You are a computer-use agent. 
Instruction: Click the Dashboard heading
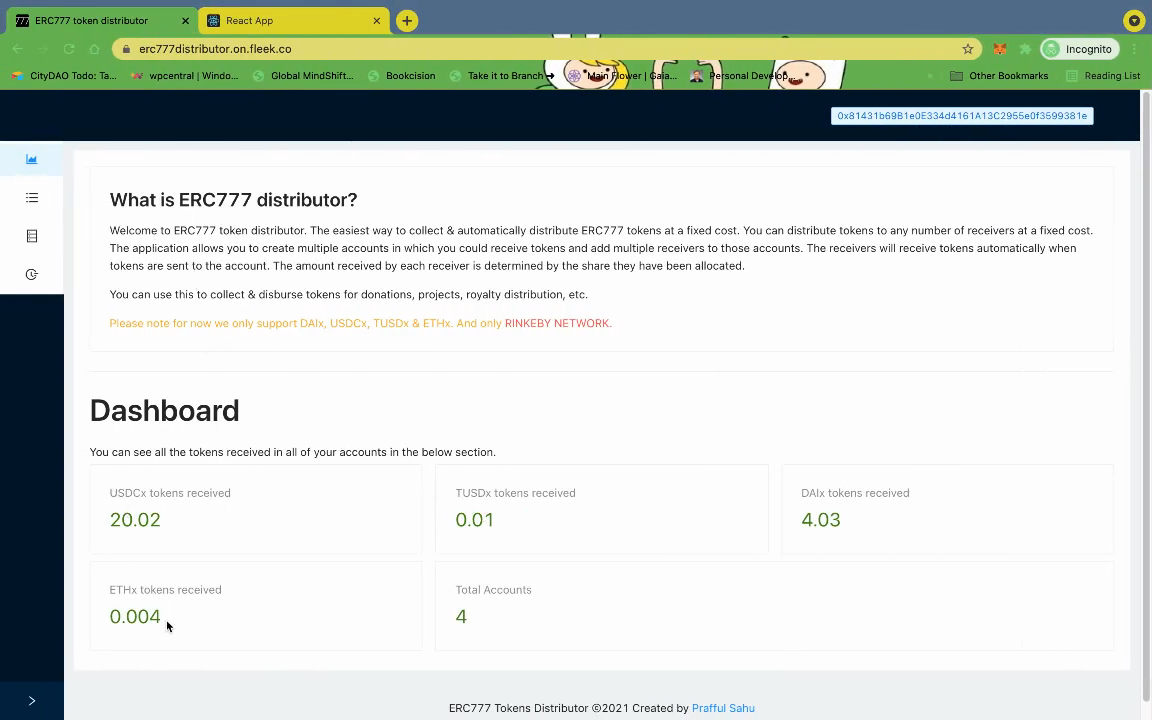pos(165,411)
